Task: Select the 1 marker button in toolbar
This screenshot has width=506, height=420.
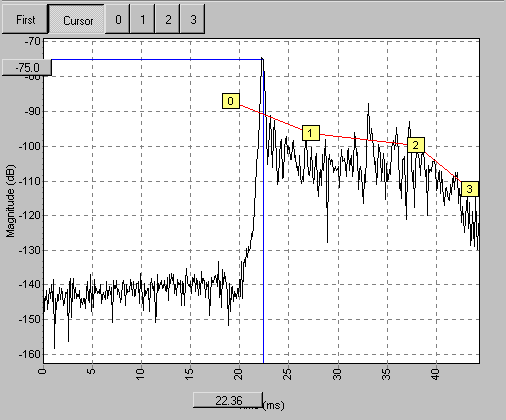Action: click(x=143, y=19)
